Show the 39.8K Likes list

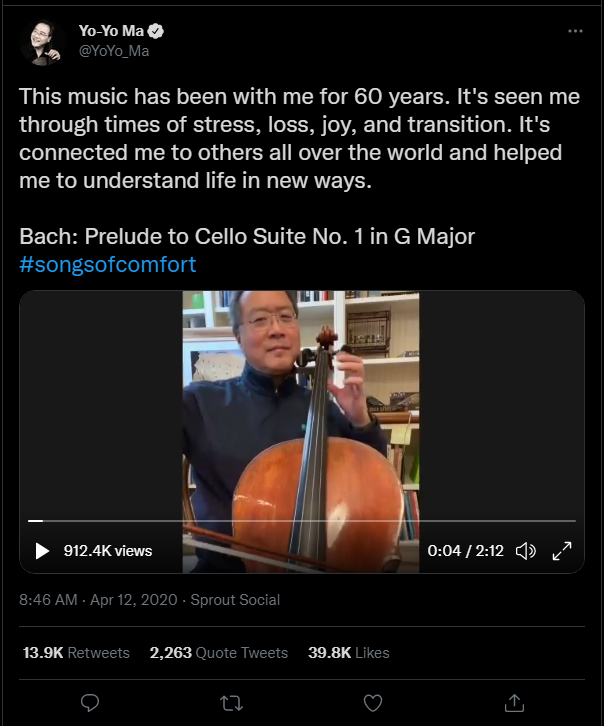348,653
